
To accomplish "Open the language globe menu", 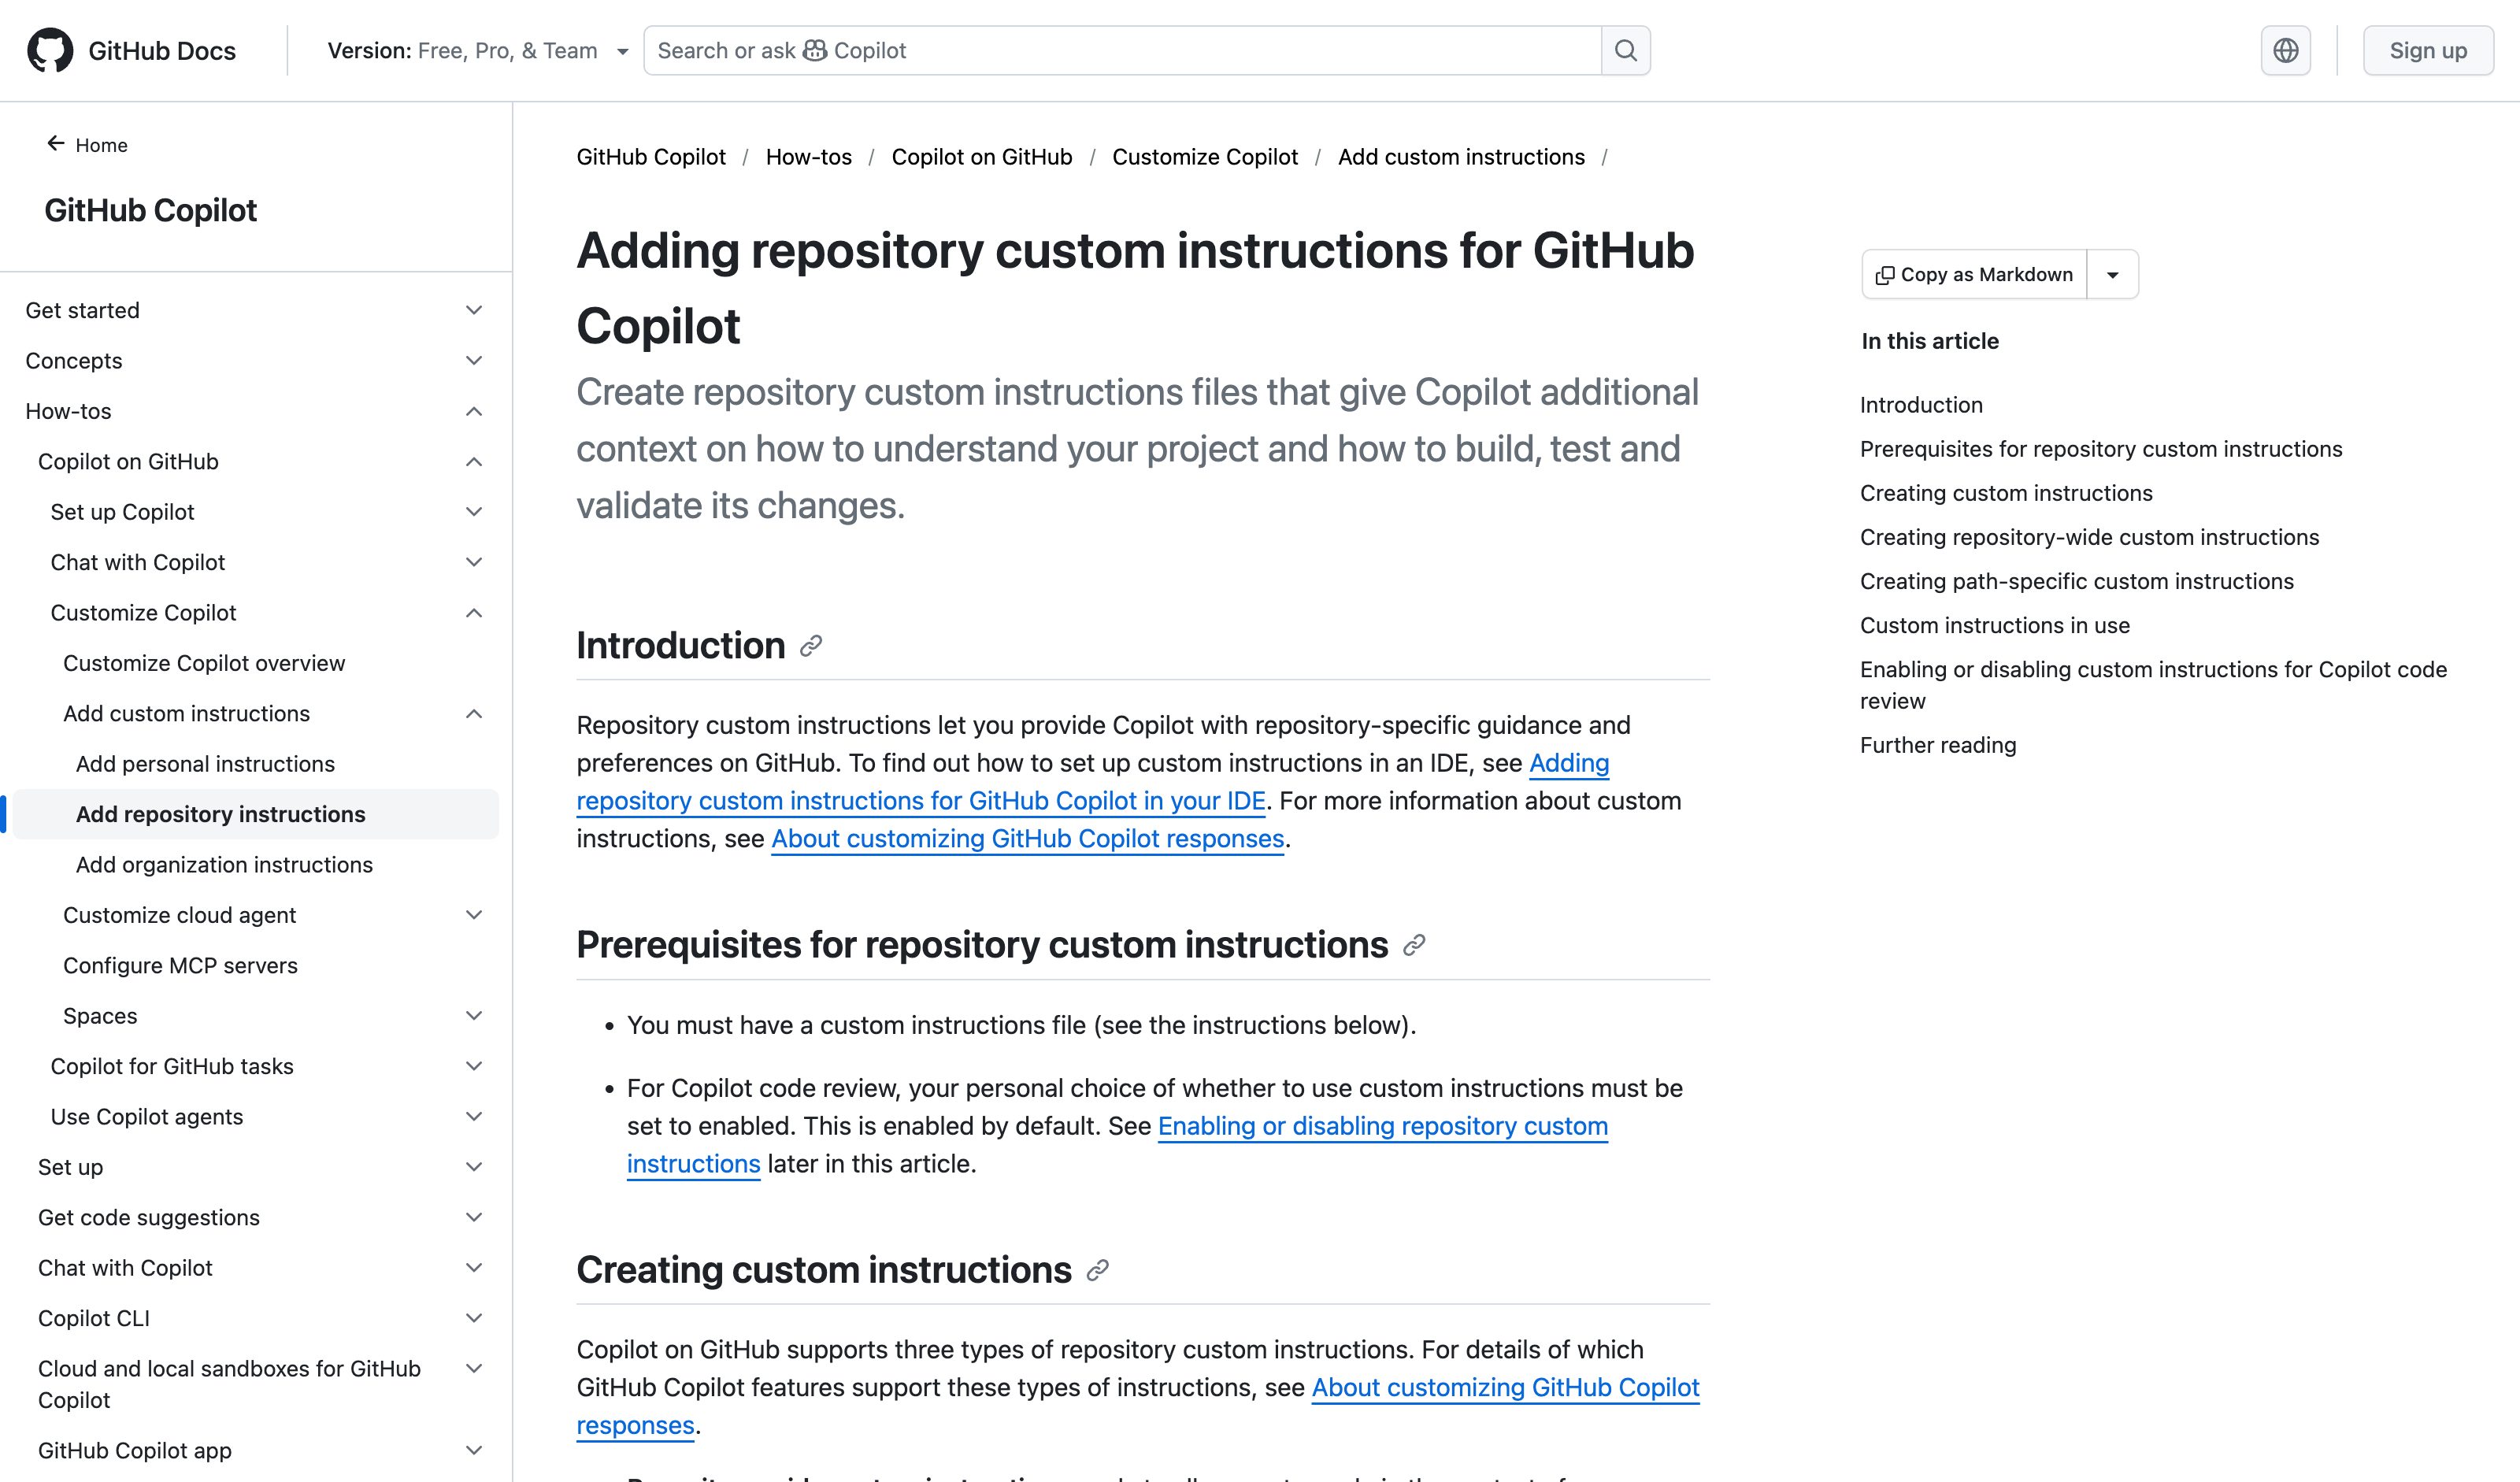I will tap(2286, 50).
